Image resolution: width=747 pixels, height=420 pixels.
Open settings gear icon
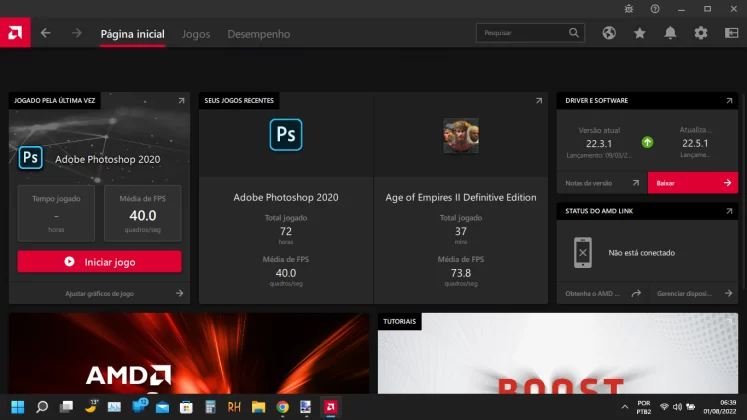point(701,33)
